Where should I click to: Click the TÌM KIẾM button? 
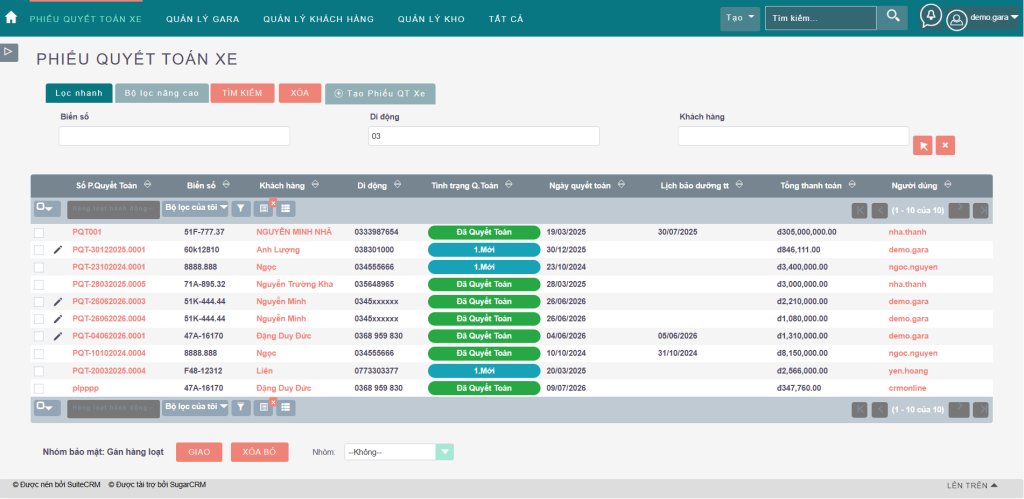242,93
